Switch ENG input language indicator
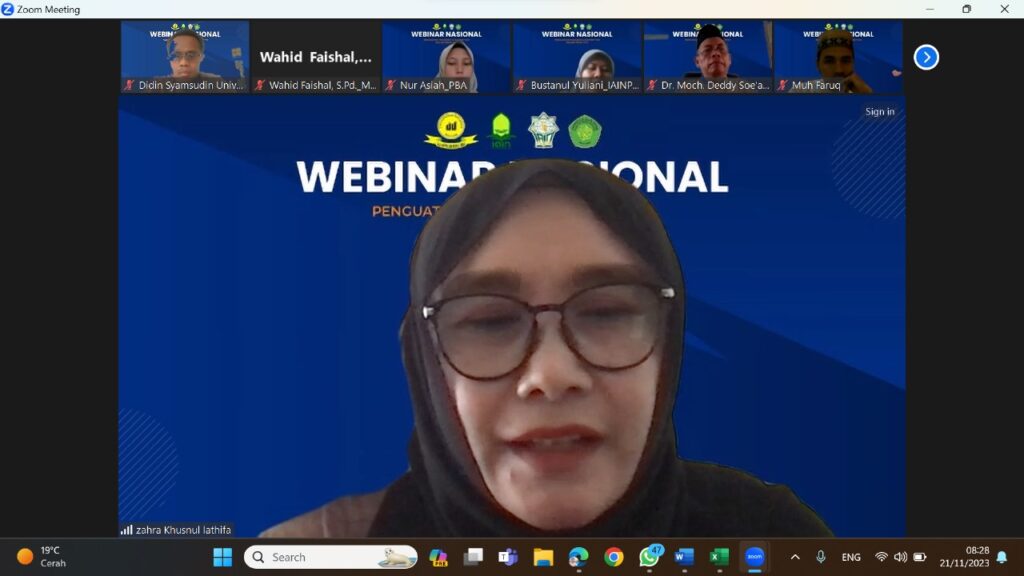 point(851,557)
